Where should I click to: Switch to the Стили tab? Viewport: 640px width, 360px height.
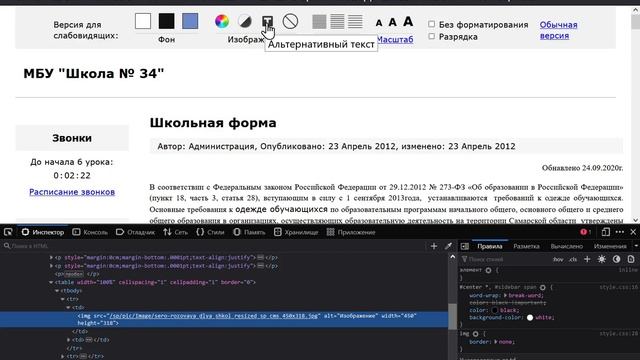coord(210,232)
